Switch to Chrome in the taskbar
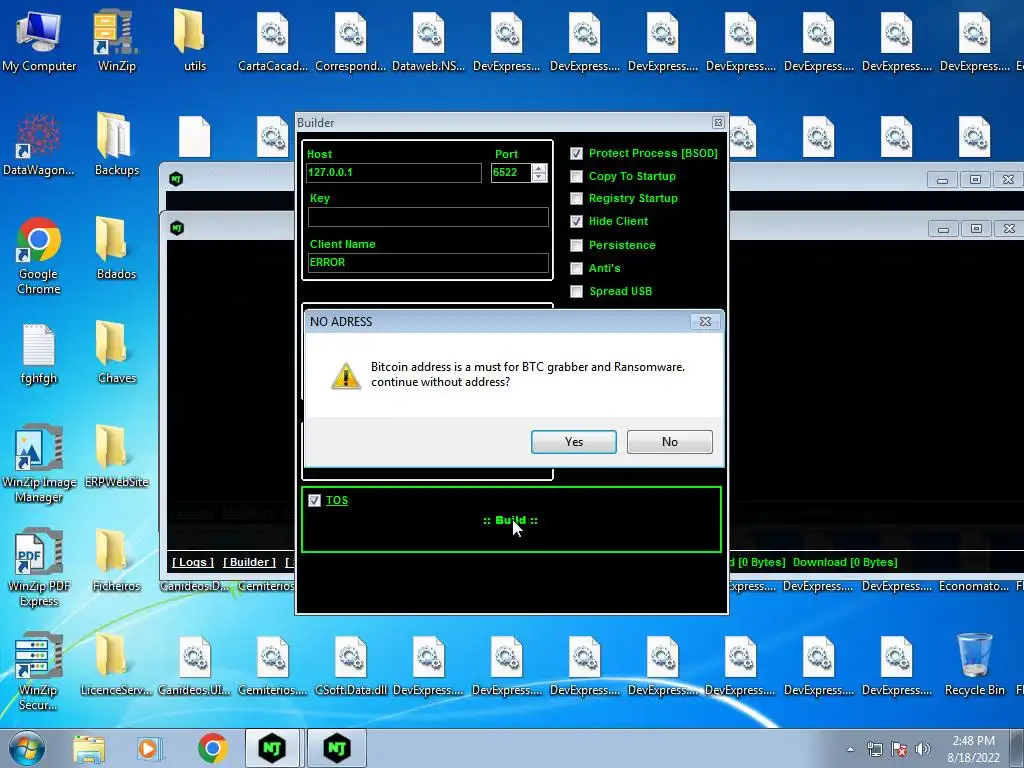 tap(212, 748)
